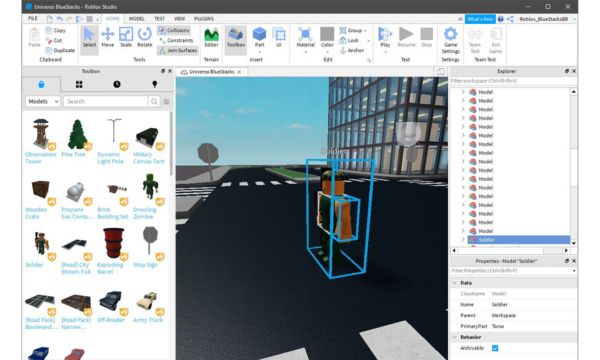Viewport: 600px width, 360px height.
Task: Activate the Scale tool
Action: [126, 37]
